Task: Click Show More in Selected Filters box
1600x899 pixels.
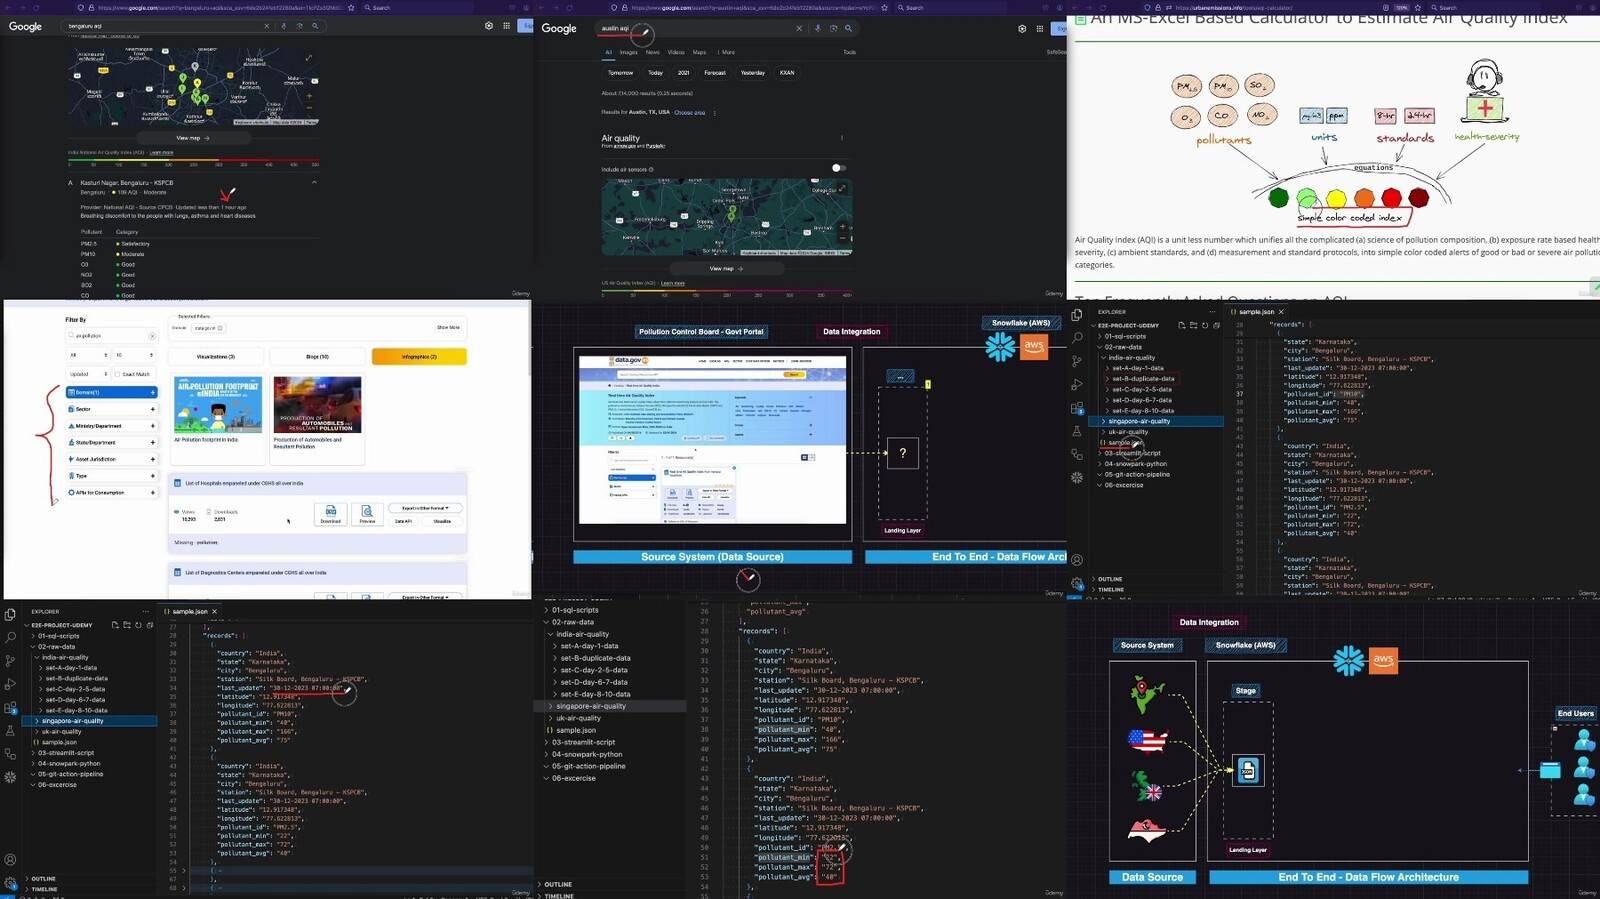Action: [448, 327]
